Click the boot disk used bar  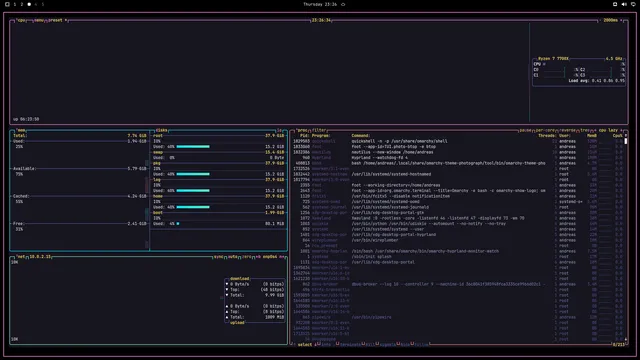point(178,224)
